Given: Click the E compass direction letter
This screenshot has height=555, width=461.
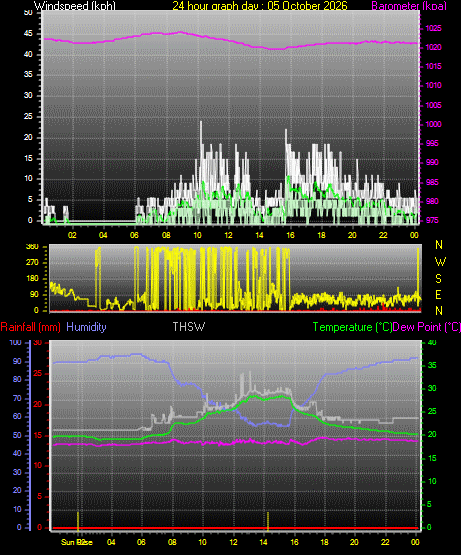Looking at the screenshot, I should [439, 295].
